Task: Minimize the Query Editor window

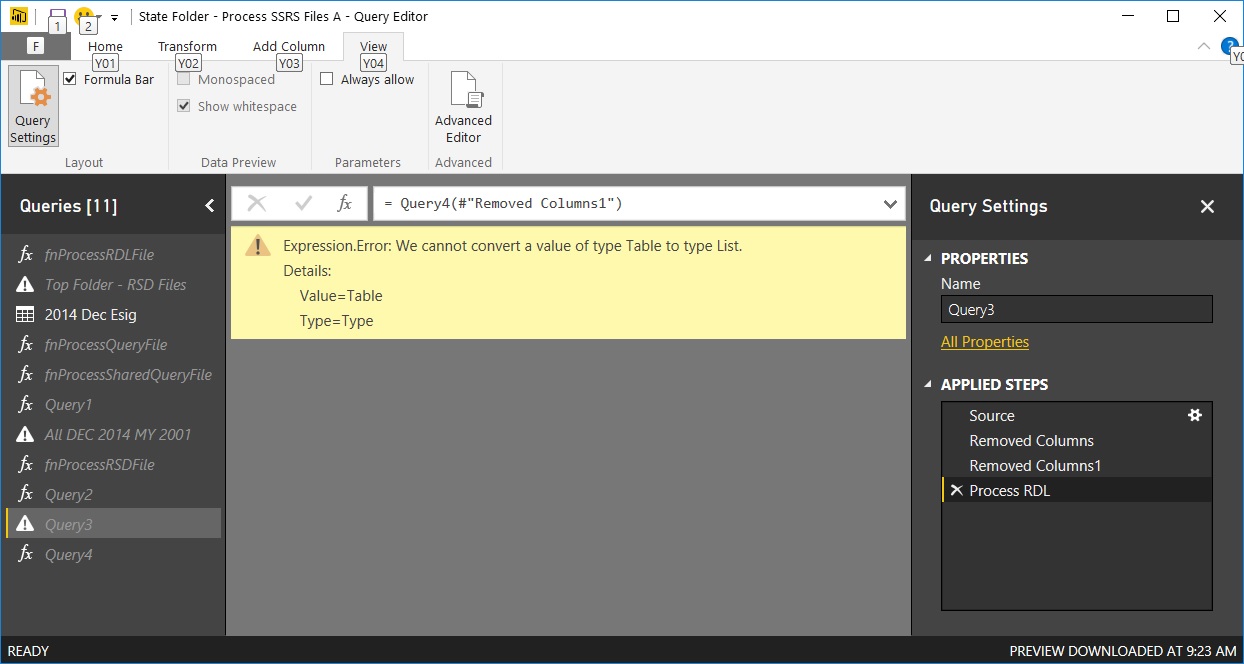Action: pos(1127,16)
